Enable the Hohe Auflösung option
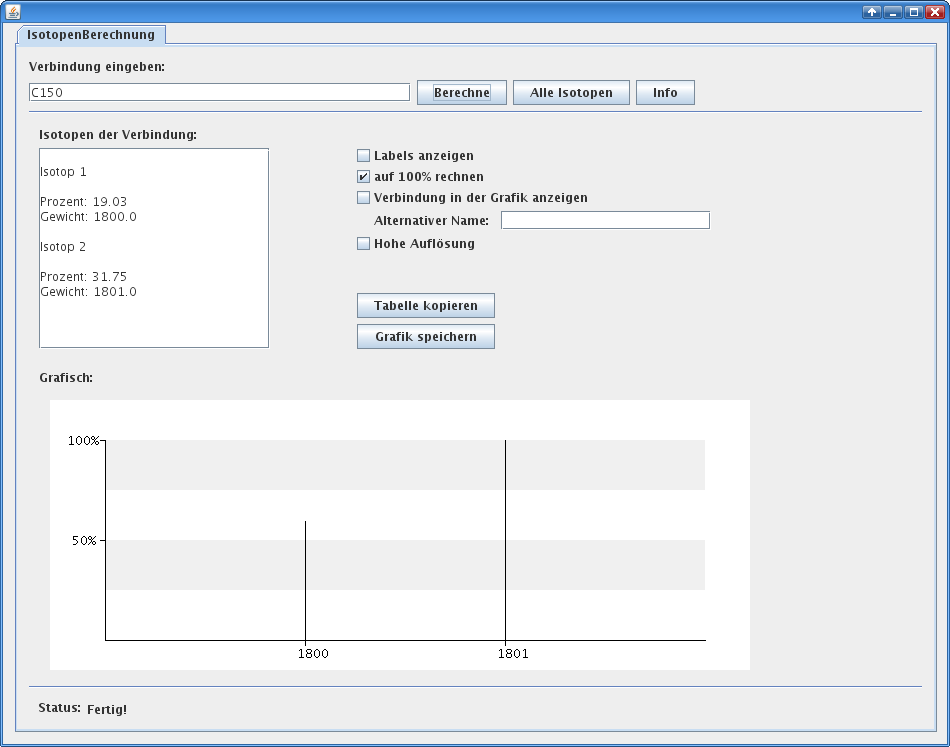Screen dimensions: 950x747 coord(364,244)
